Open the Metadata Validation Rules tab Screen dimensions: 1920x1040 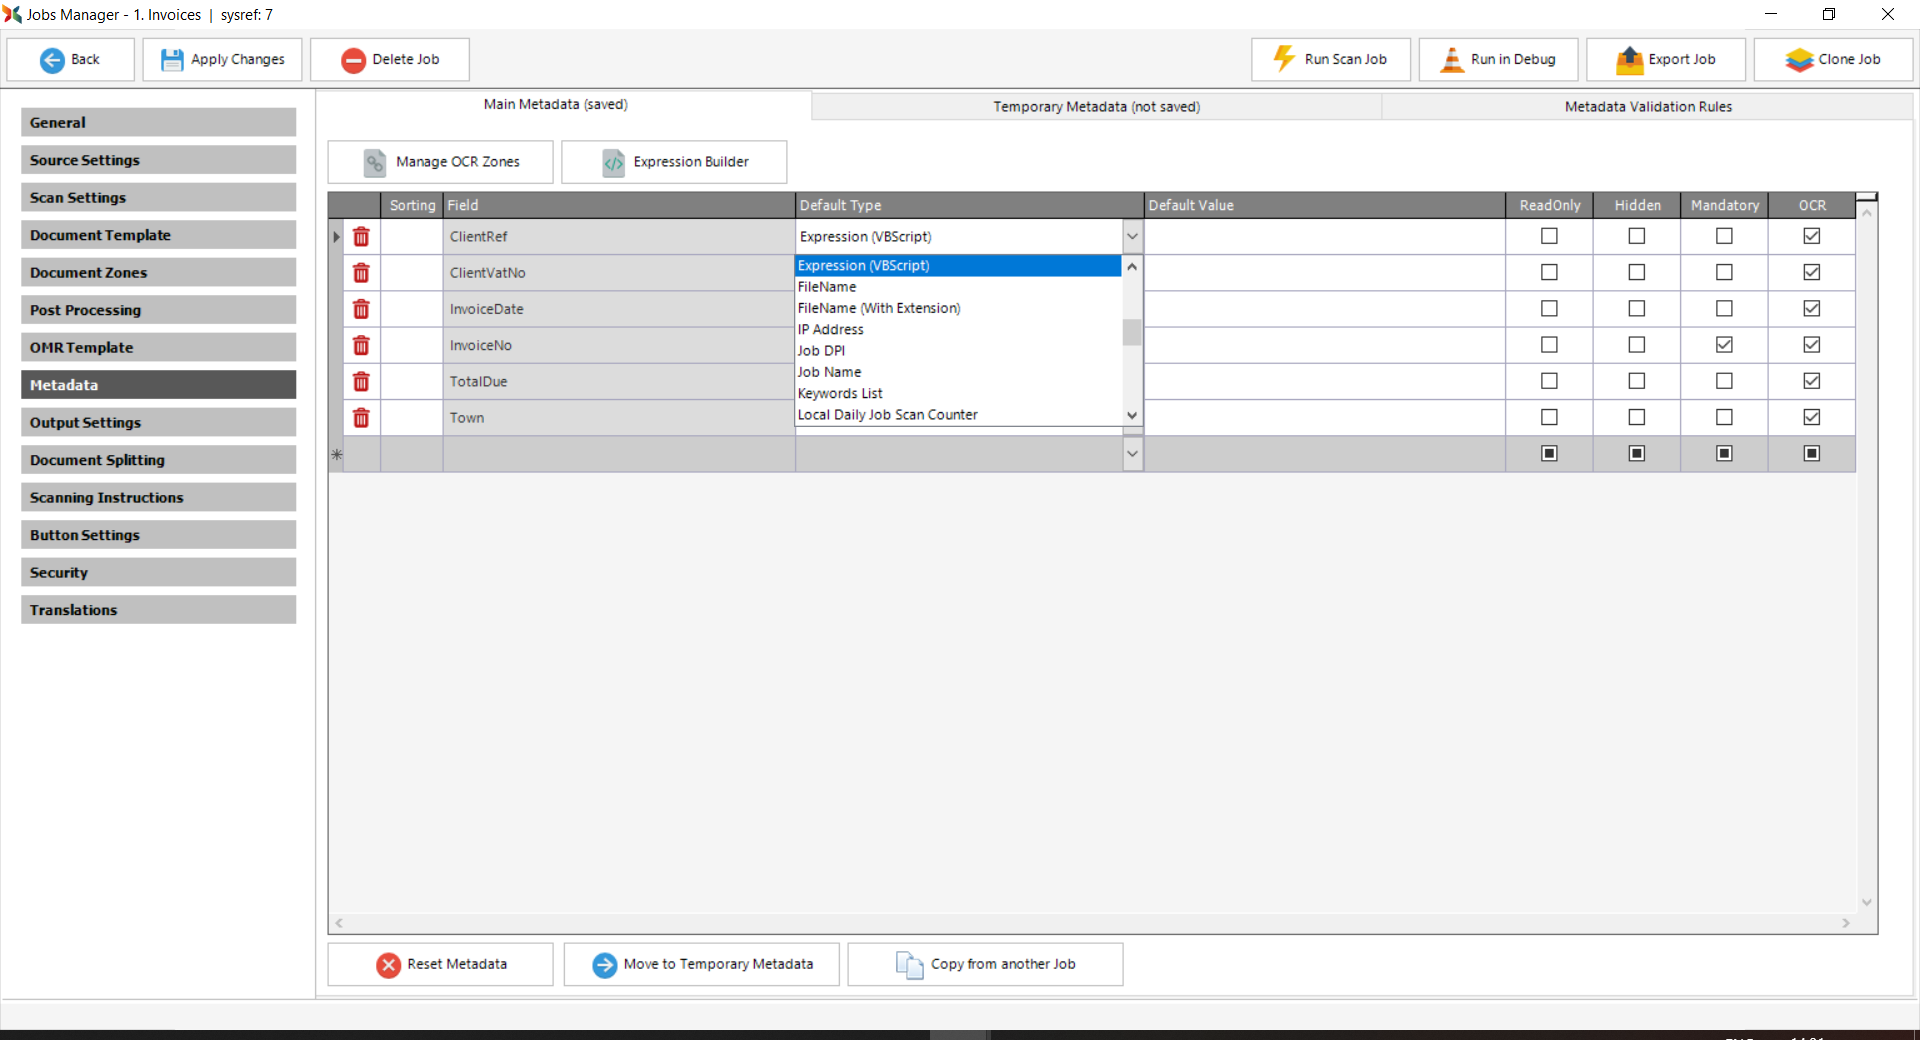tap(1646, 106)
